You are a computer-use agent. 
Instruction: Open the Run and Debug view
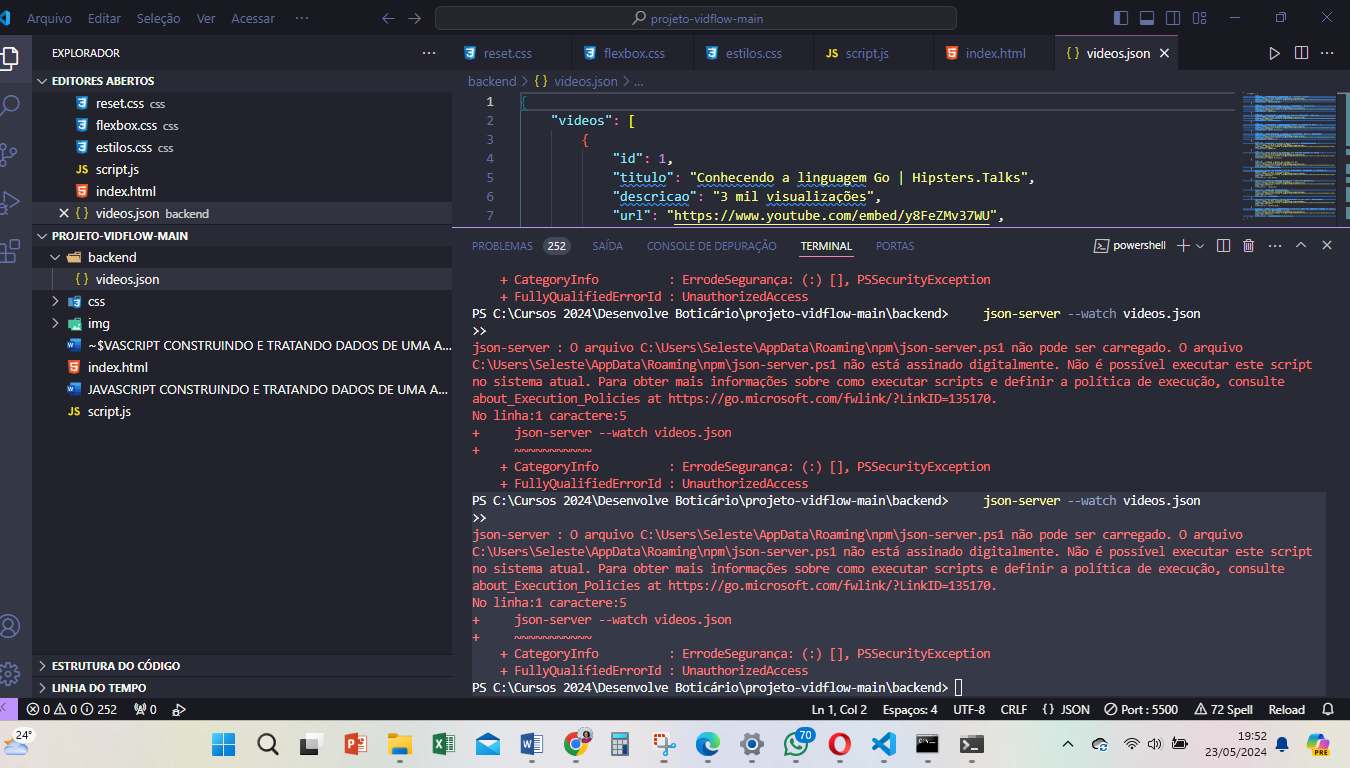tap(10, 202)
